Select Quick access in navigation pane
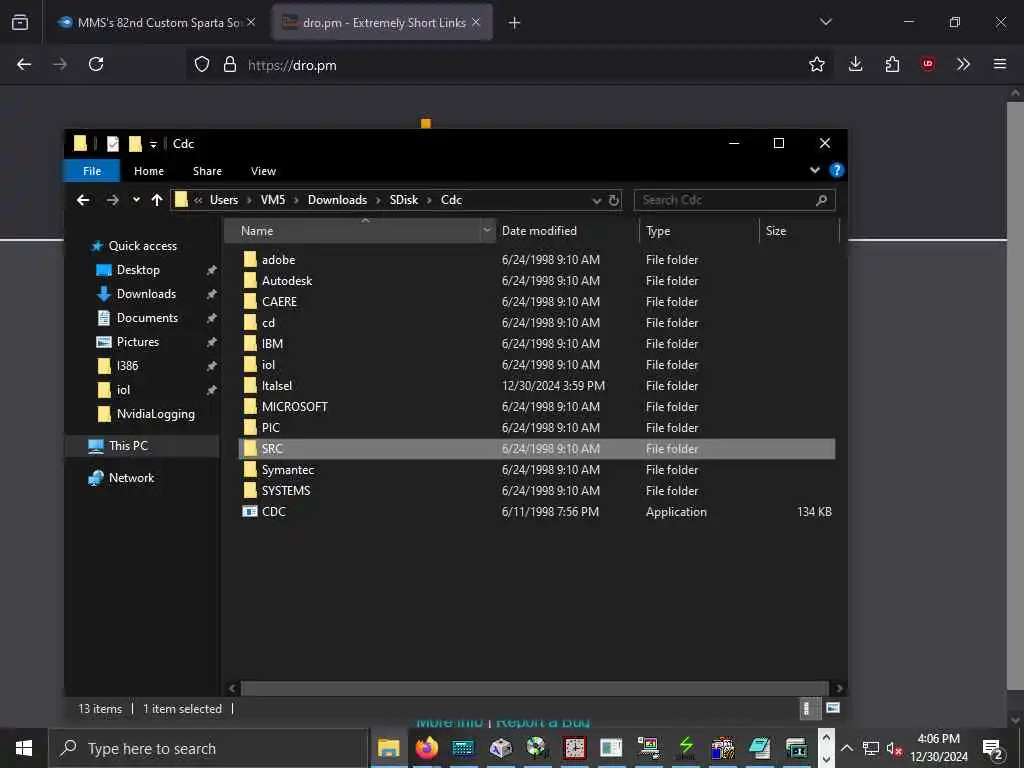 pos(142,246)
